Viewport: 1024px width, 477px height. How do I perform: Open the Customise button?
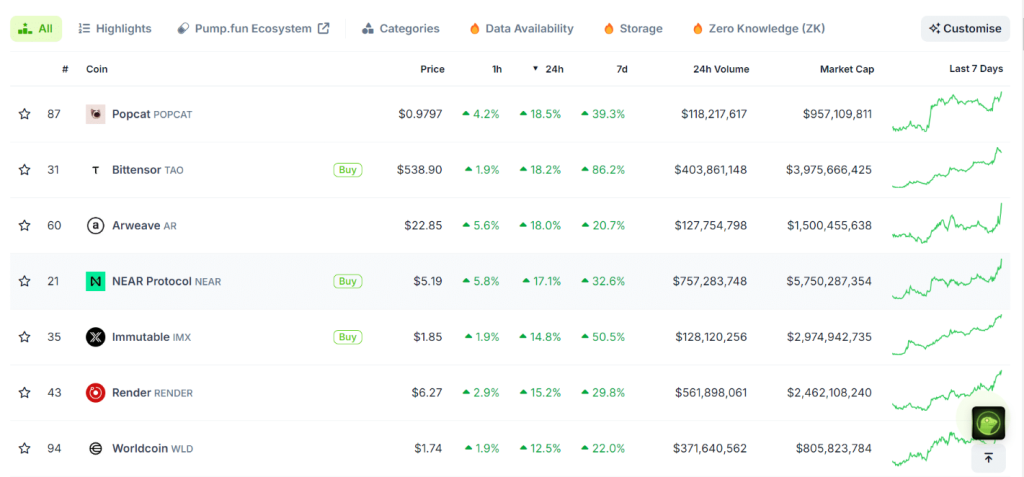[964, 29]
